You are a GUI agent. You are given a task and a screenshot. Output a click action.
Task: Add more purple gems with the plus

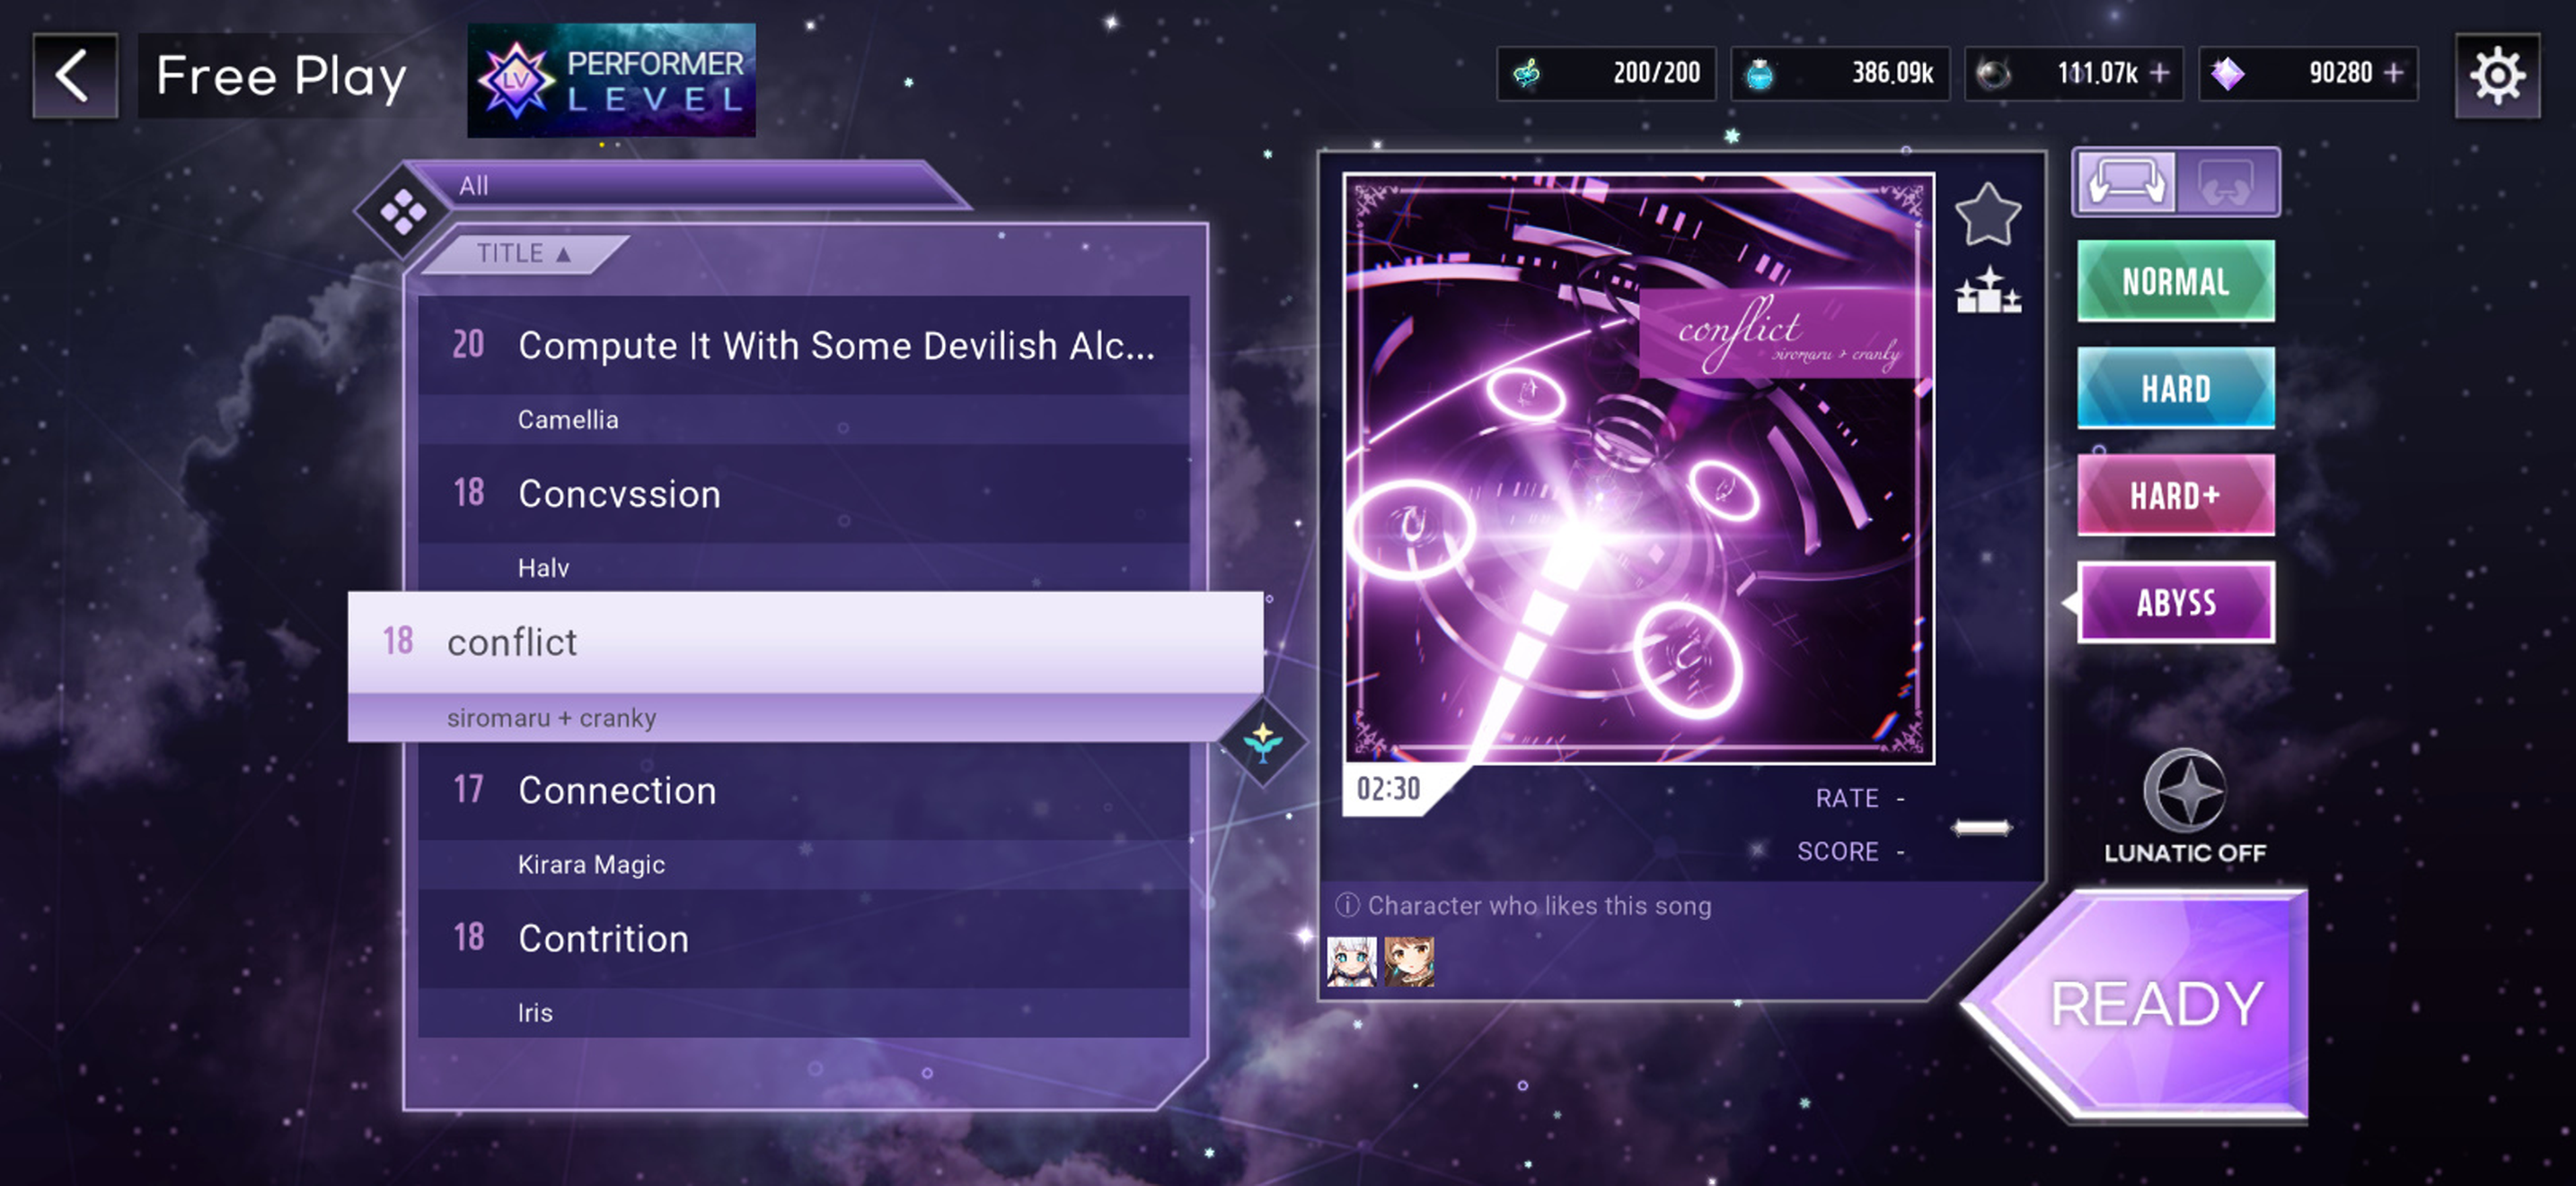point(2393,73)
